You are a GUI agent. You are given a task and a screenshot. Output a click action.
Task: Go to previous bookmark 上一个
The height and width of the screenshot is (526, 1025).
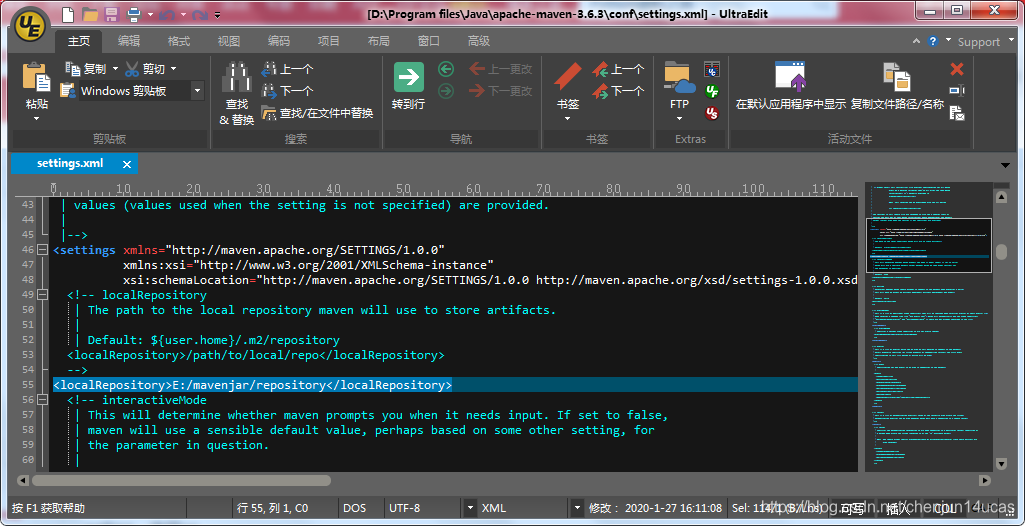618,69
